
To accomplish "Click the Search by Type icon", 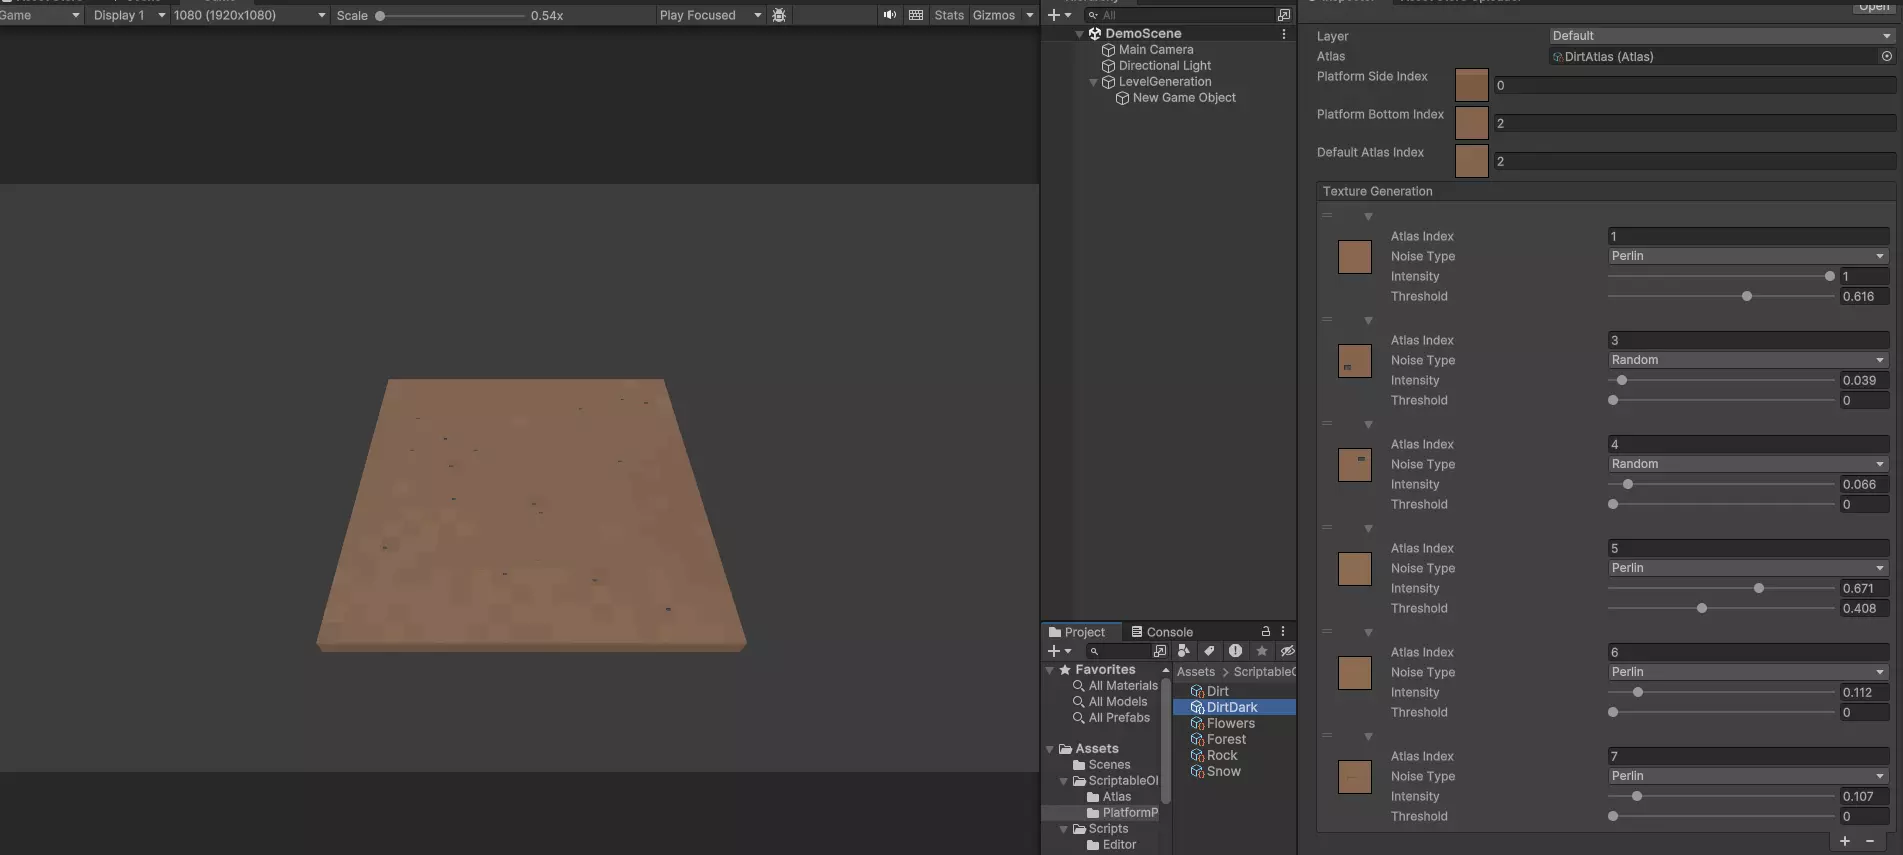I will pos(1184,651).
